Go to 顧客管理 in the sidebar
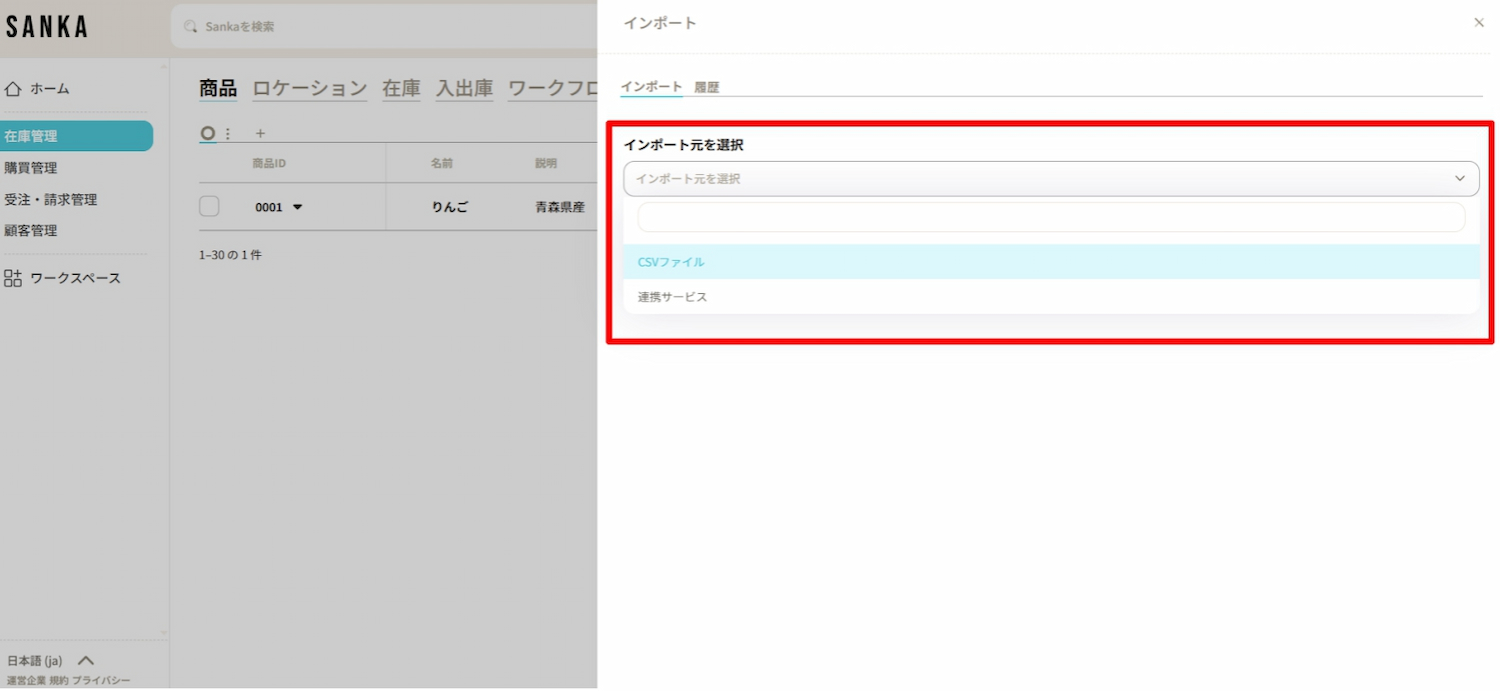The width and height of the screenshot is (1500, 691). click(31, 230)
